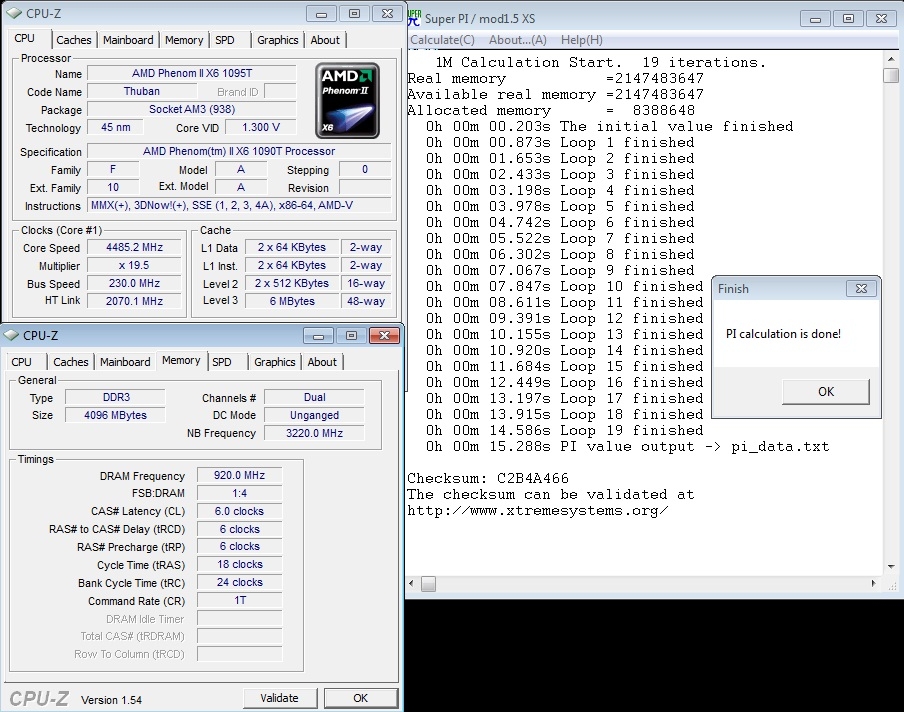Open the Calculate(C) menu in Super PI
904x712 pixels.
click(x=442, y=40)
